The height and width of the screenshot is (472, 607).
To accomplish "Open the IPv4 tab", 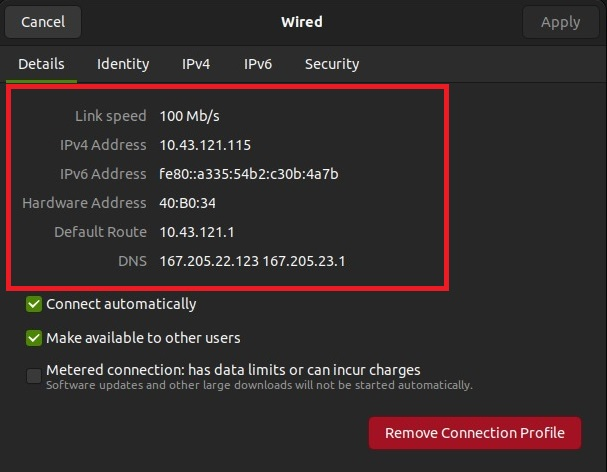I will (x=196, y=64).
